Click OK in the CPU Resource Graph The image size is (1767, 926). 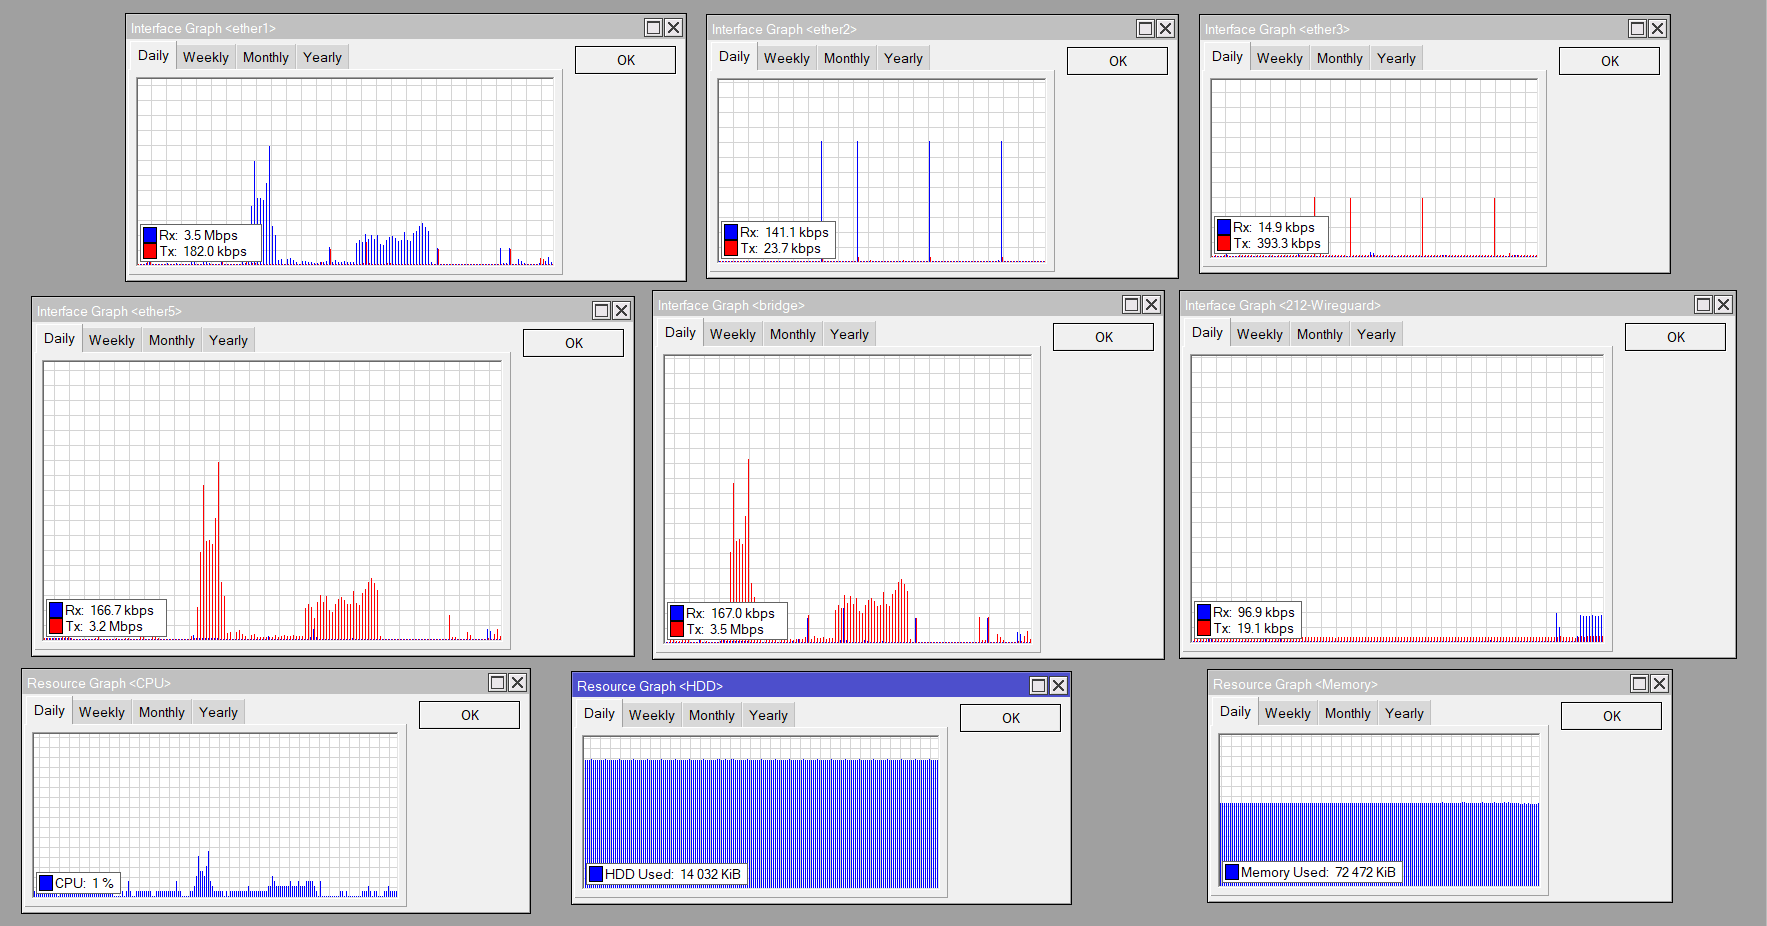pos(469,715)
